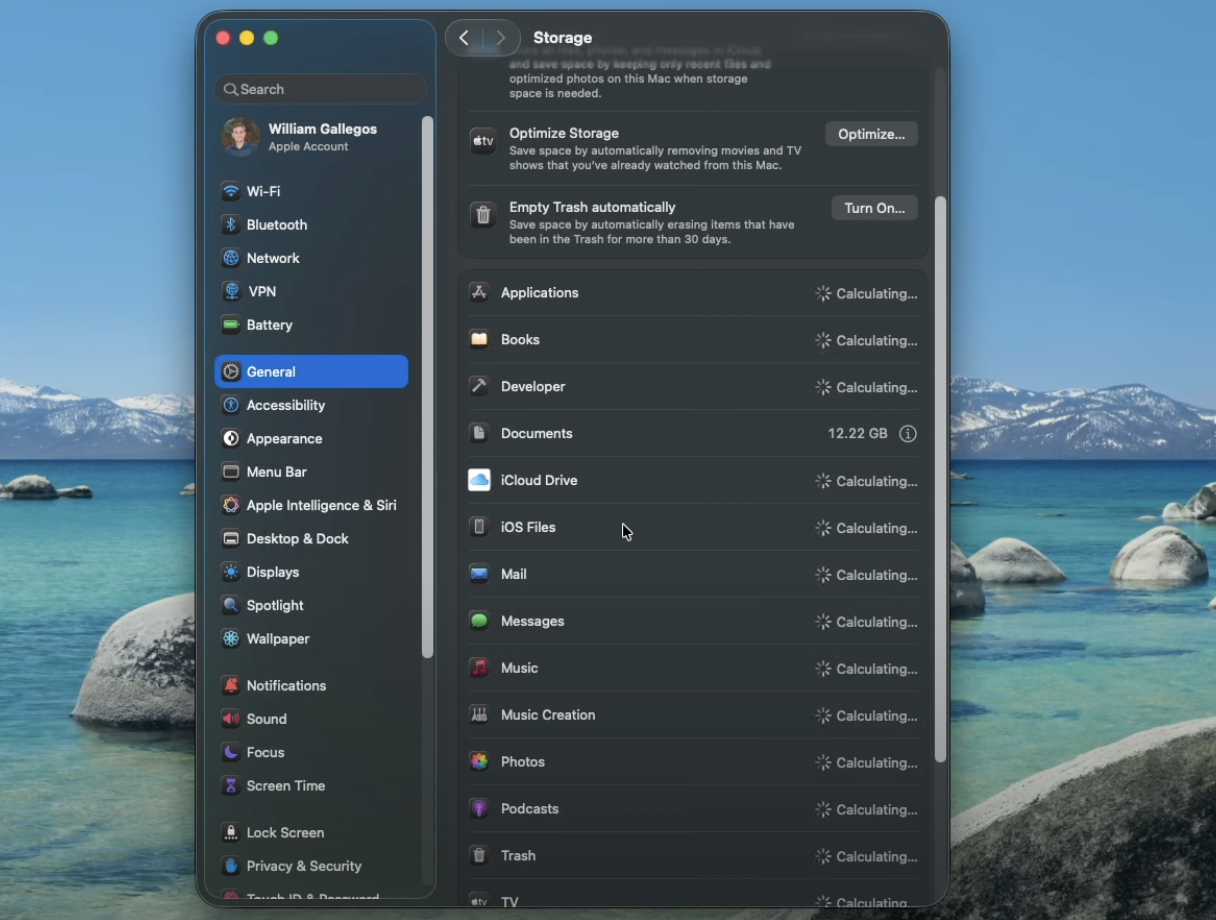
Task: Turn on Empty Trash automatically
Action: [874, 208]
